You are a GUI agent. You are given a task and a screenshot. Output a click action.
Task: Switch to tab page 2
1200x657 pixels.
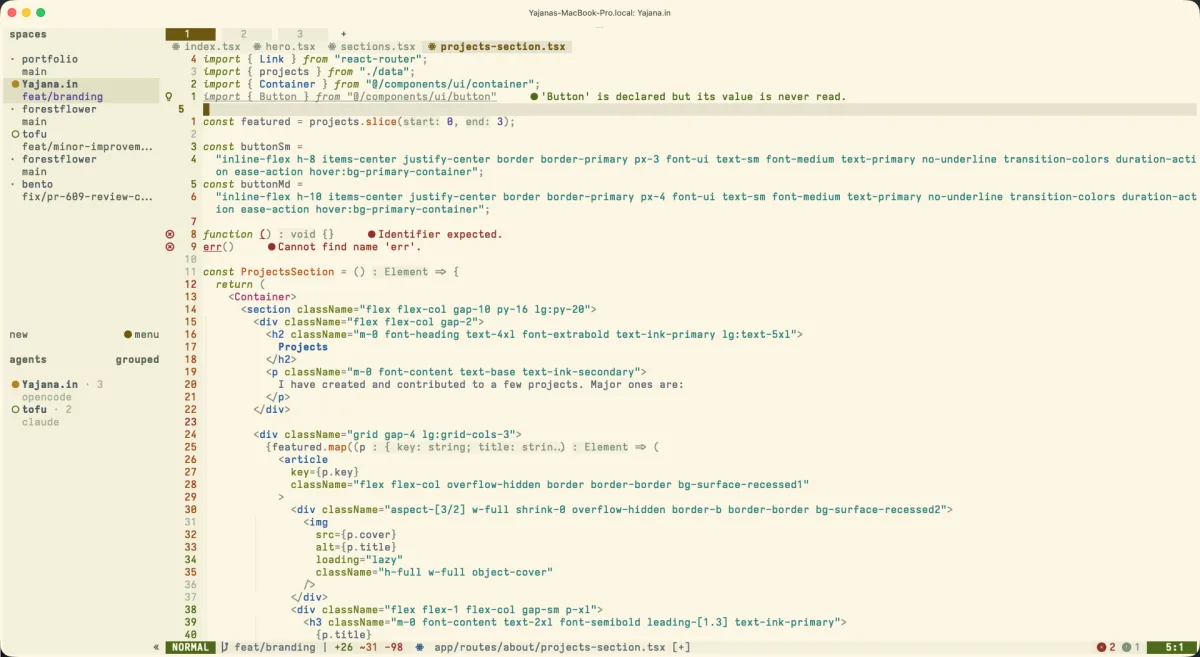click(243, 34)
